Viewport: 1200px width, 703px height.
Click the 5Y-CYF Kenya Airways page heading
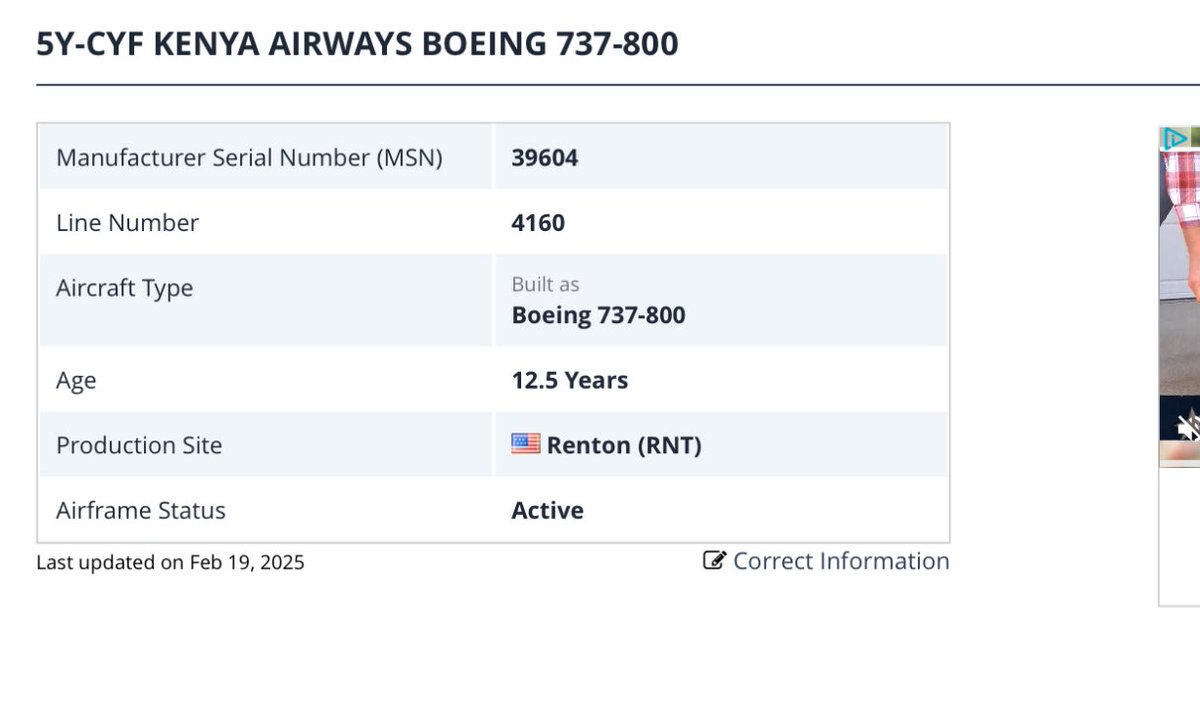click(357, 44)
